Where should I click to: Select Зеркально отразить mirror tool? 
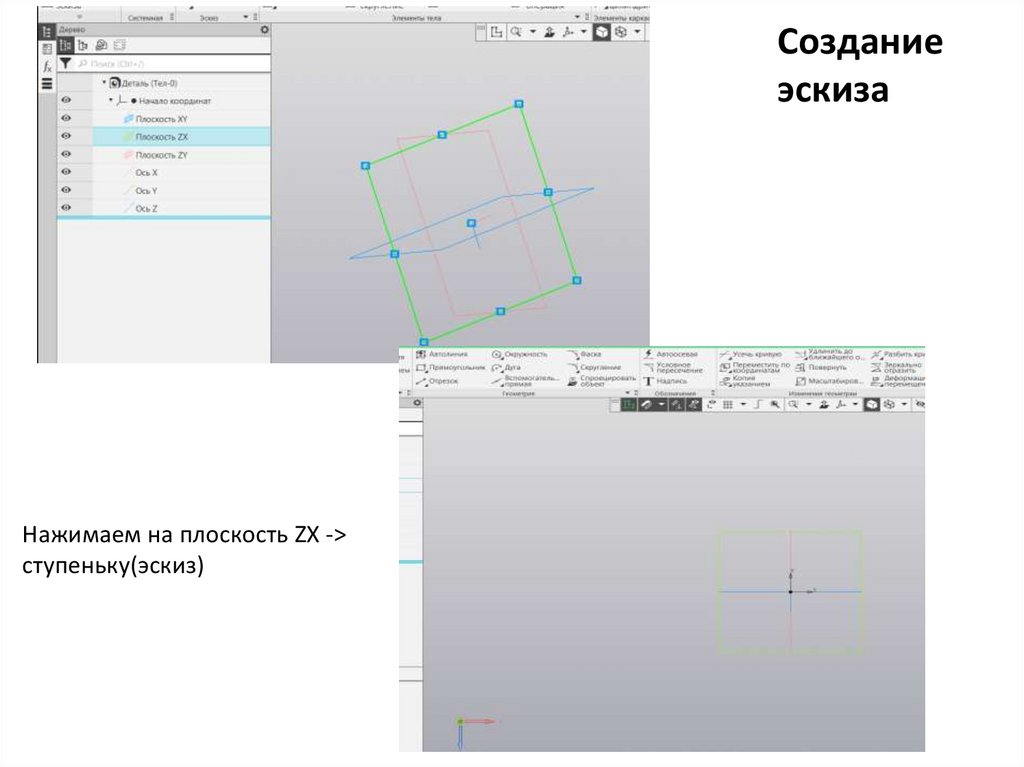click(897, 367)
